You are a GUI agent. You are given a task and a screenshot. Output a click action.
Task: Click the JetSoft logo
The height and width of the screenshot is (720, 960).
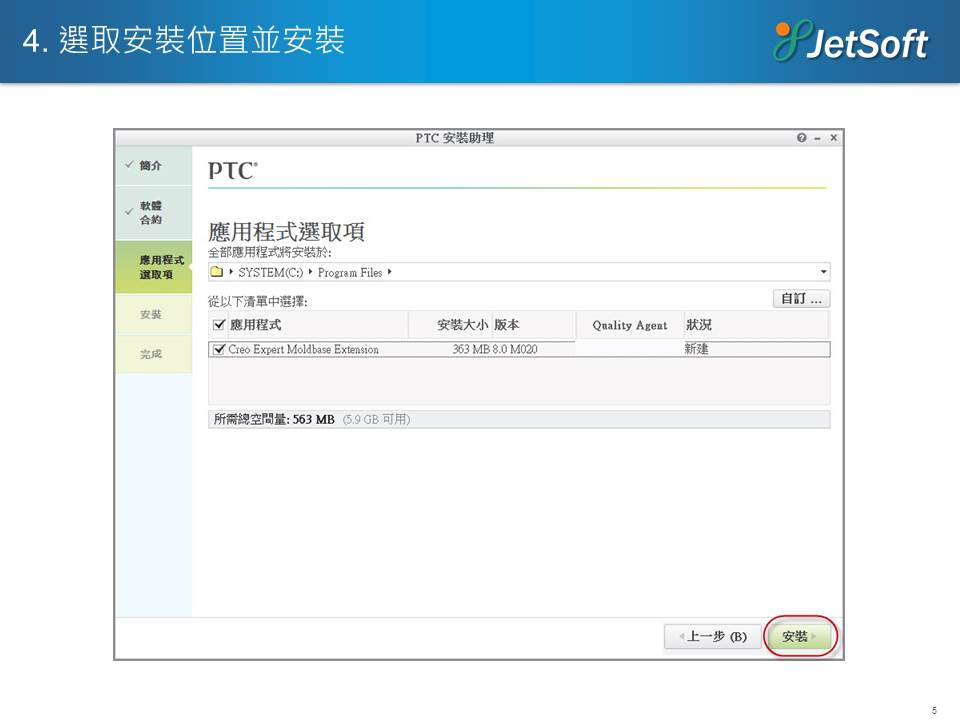point(851,42)
